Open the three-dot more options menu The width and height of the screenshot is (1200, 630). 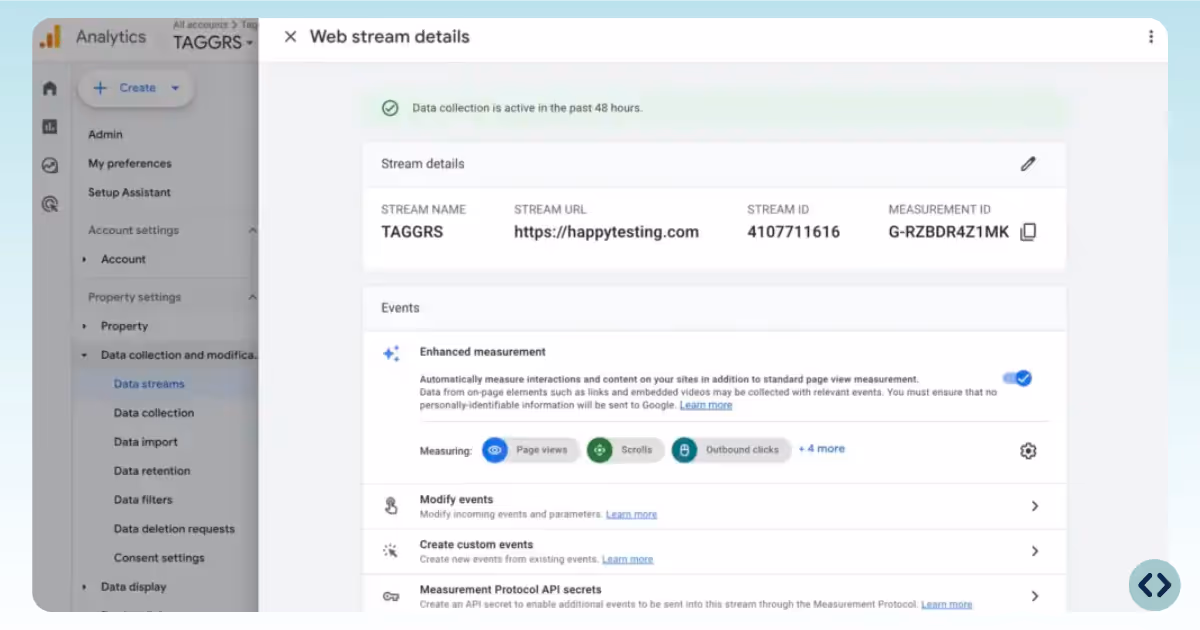tap(1151, 37)
